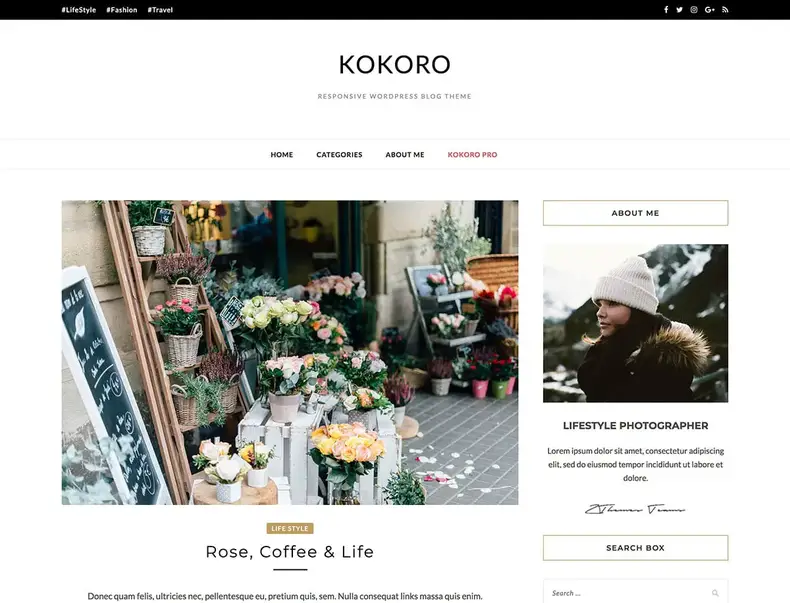Click the KOKORO site title

pos(394,64)
